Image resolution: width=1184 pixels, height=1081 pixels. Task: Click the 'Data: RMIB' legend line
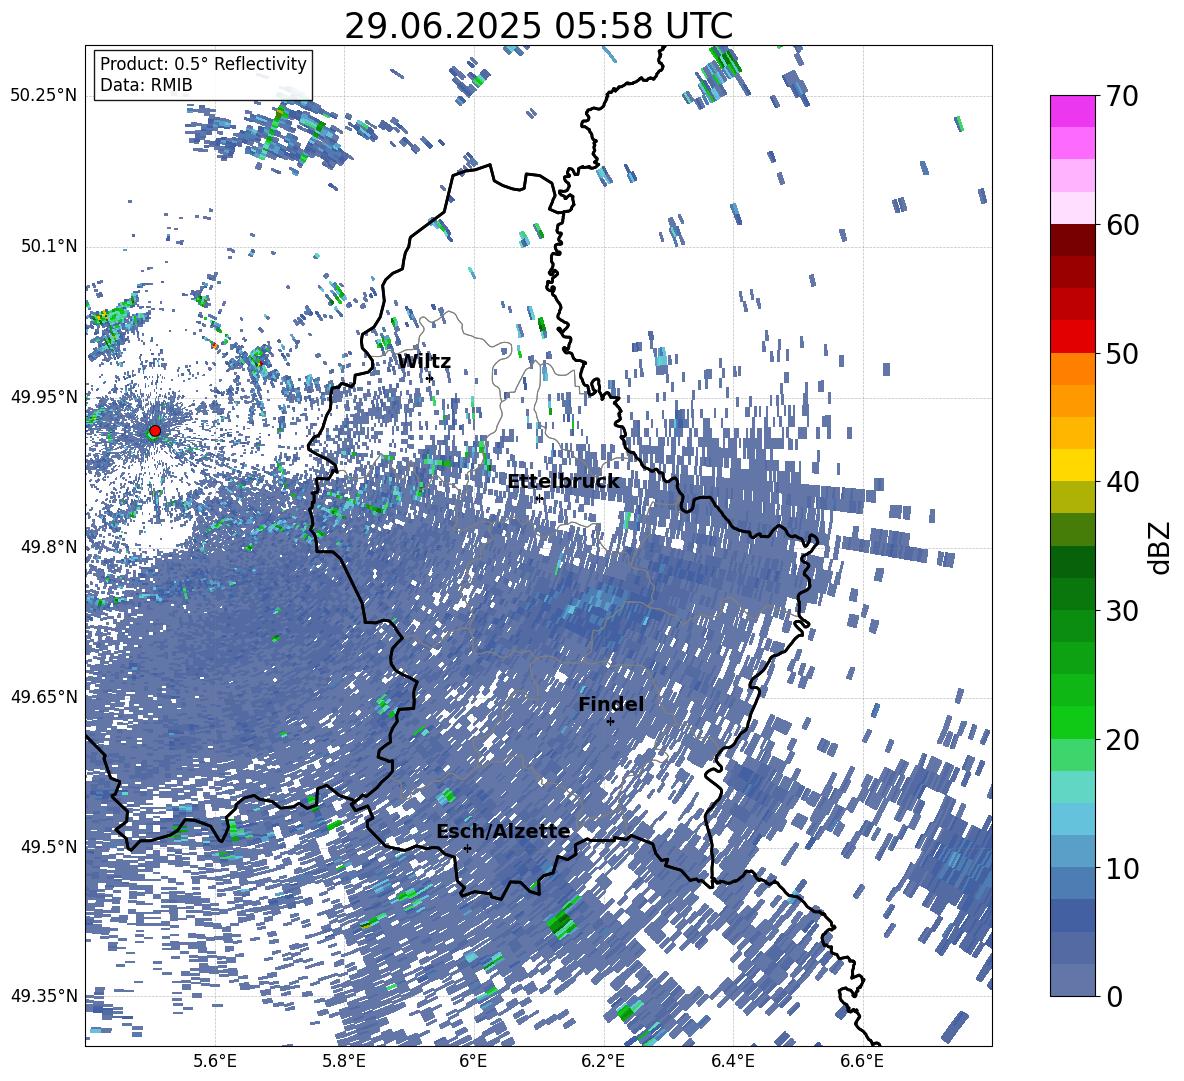pos(146,85)
